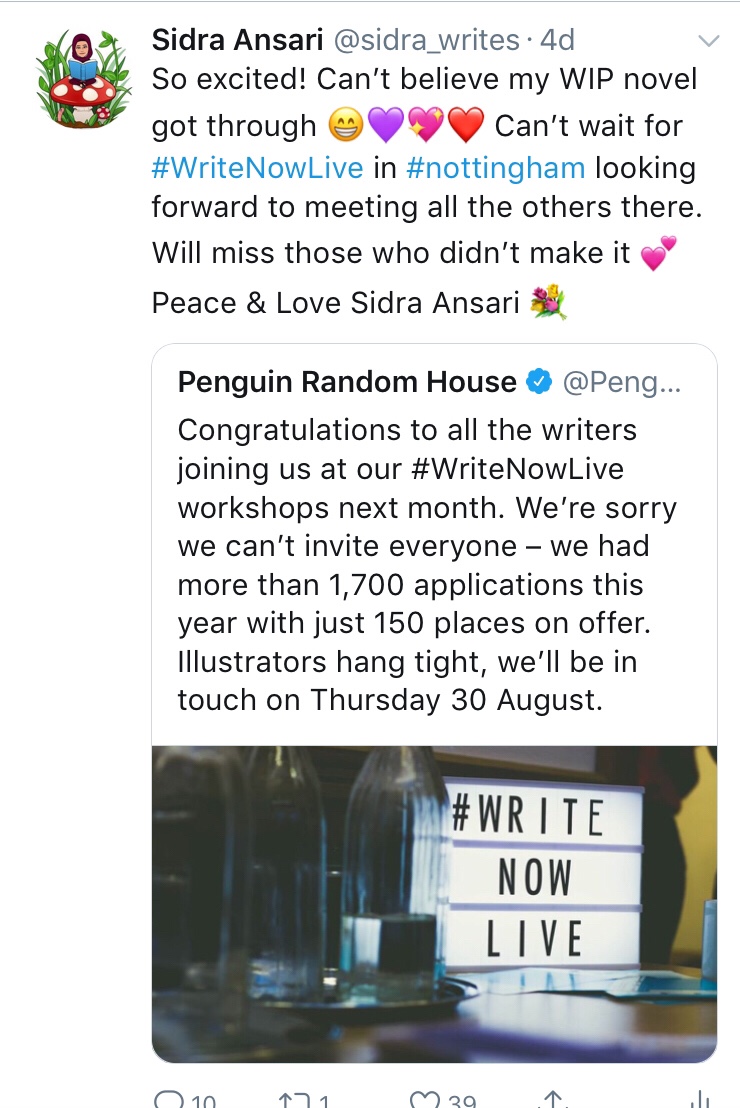View the #WRITE NOW LIVE lightbox photo

click(434, 902)
